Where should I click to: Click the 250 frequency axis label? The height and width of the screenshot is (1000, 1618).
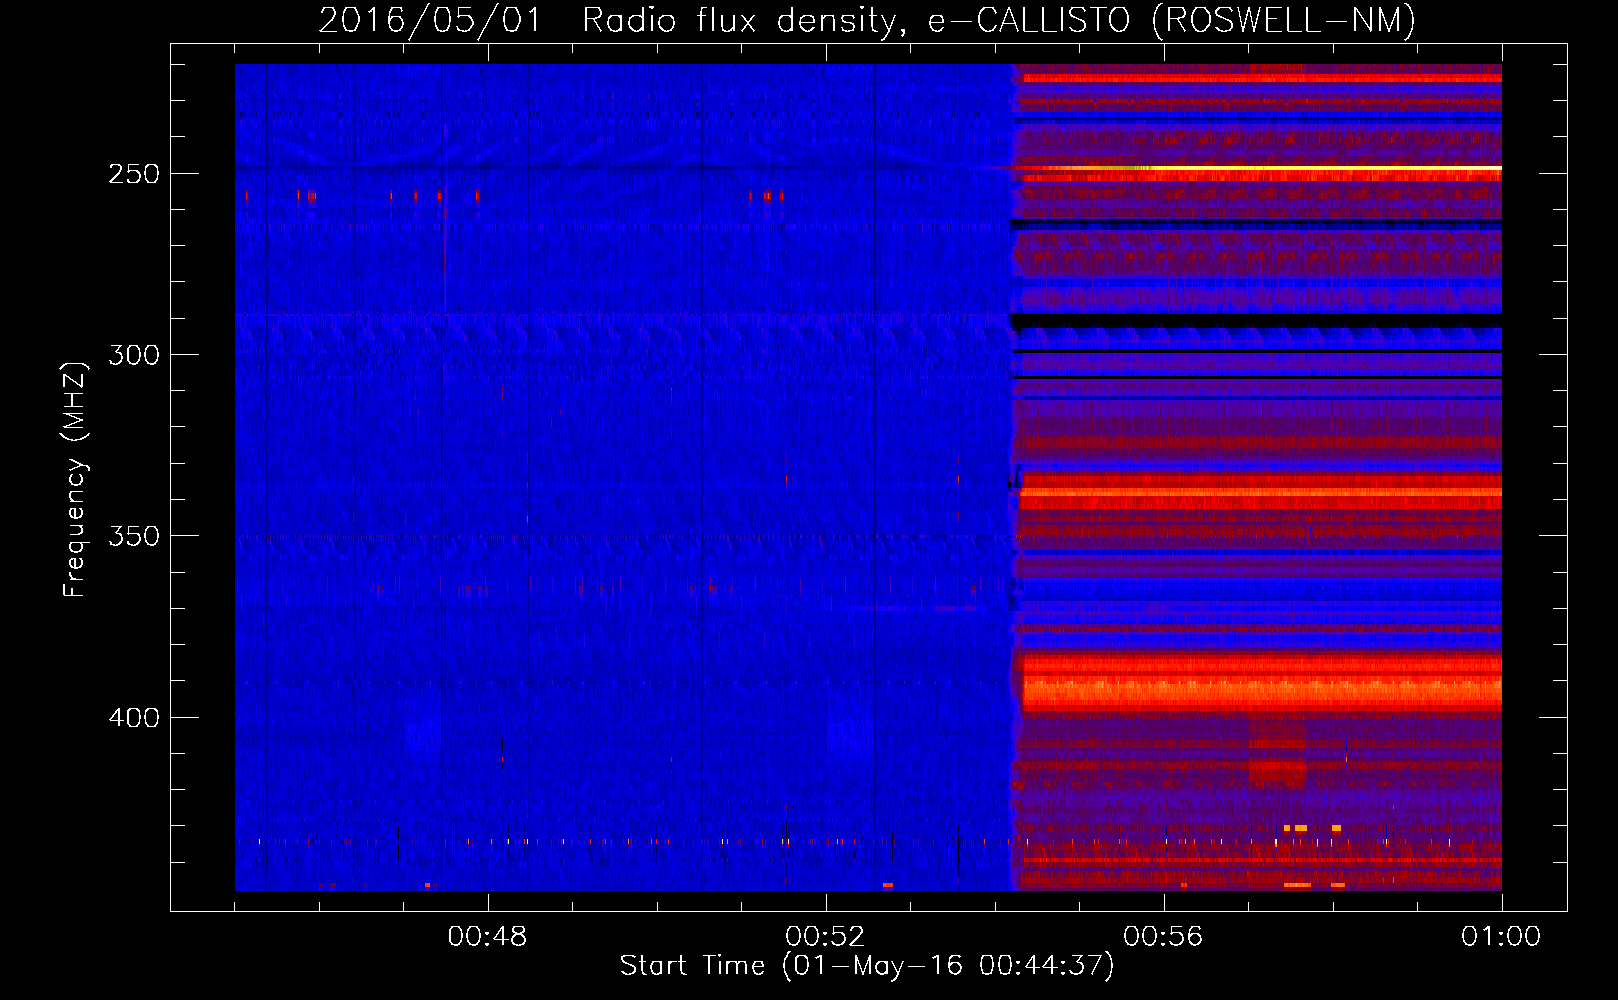click(x=134, y=174)
